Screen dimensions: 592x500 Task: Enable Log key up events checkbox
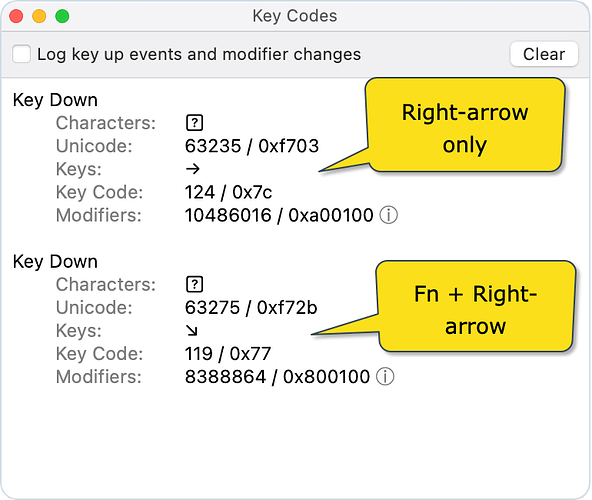click(x=21, y=54)
